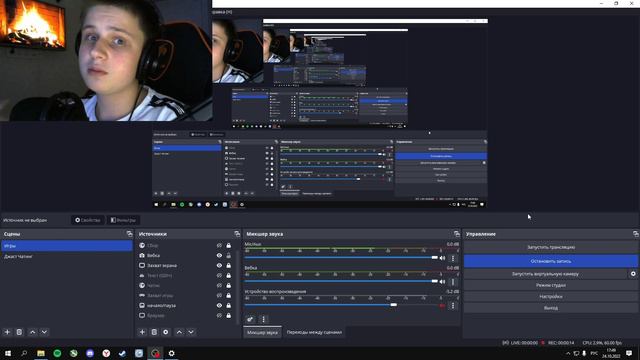
Task: Move scene up arrow in Сцены panel
Action: (33, 332)
